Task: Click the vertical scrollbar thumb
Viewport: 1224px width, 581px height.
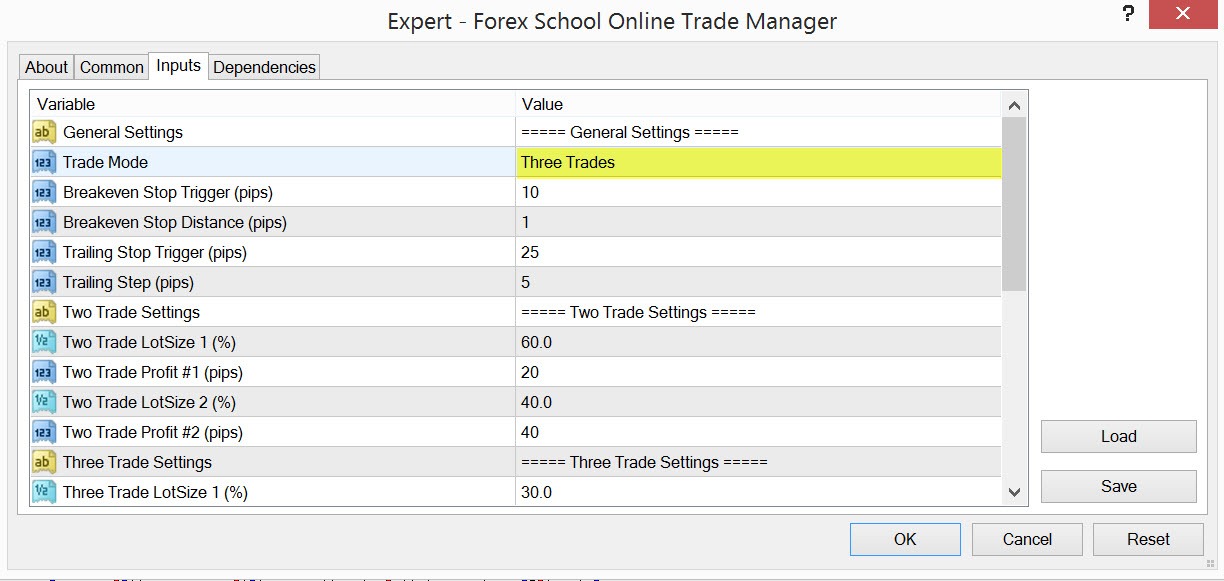Action: point(1014,204)
